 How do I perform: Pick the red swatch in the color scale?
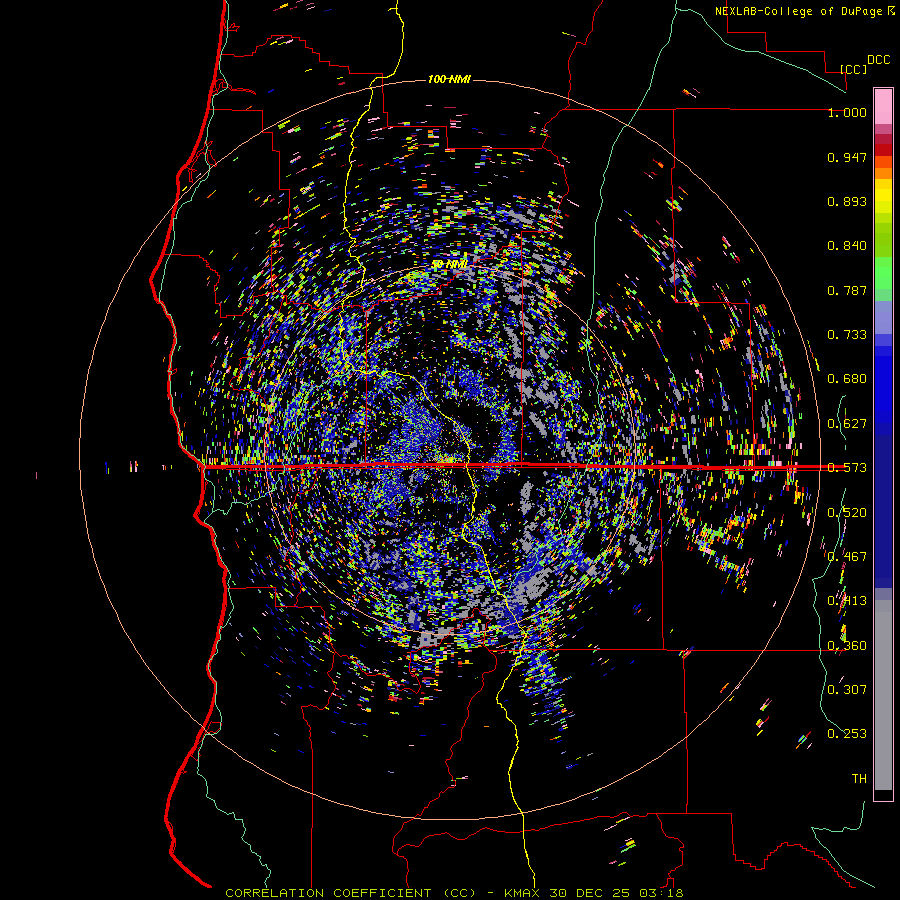click(x=883, y=150)
